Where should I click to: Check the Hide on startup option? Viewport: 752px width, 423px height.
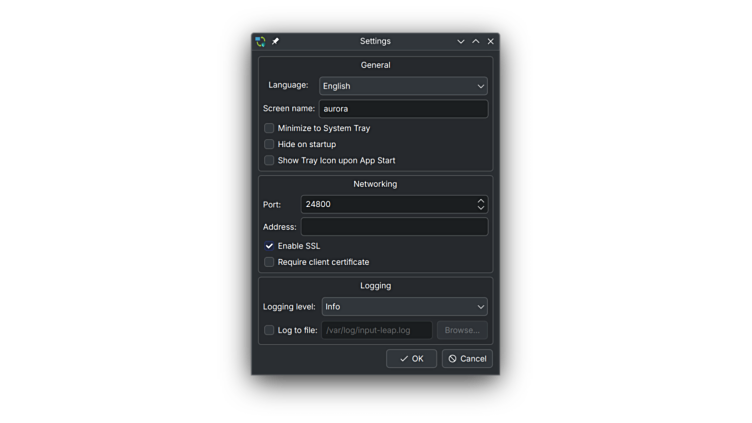point(269,144)
